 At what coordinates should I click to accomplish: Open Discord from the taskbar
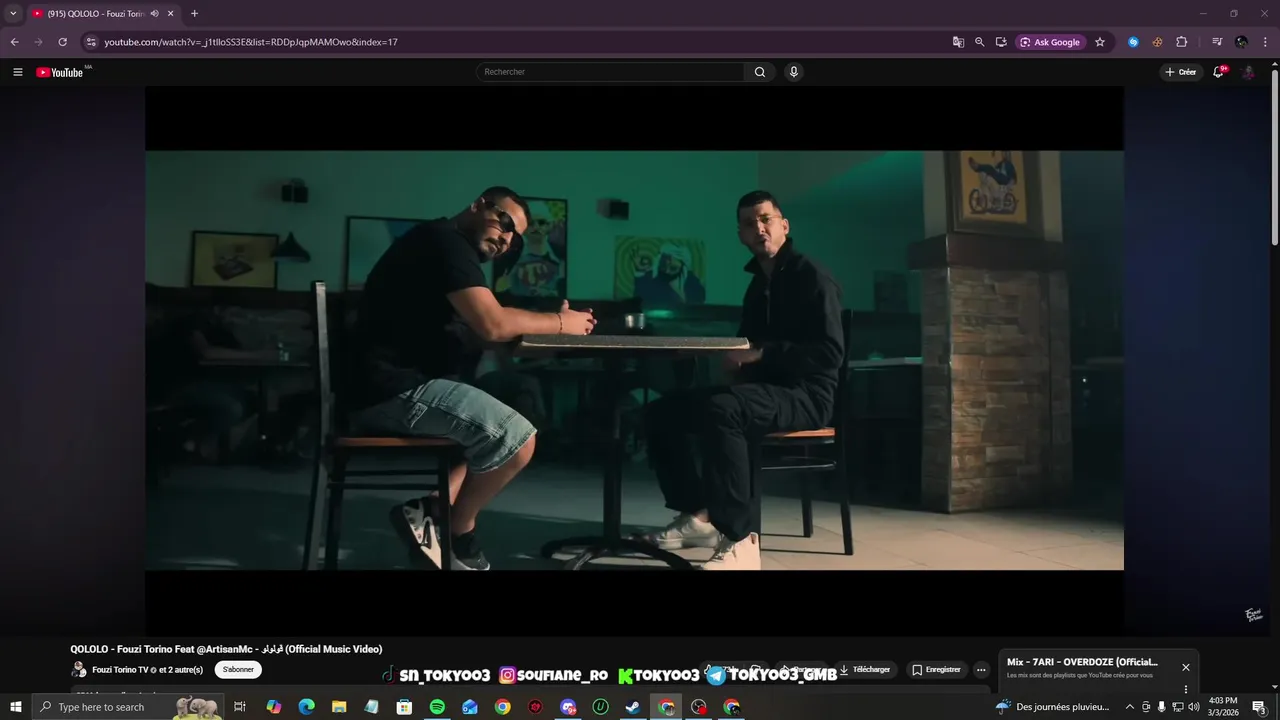(x=568, y=707)
